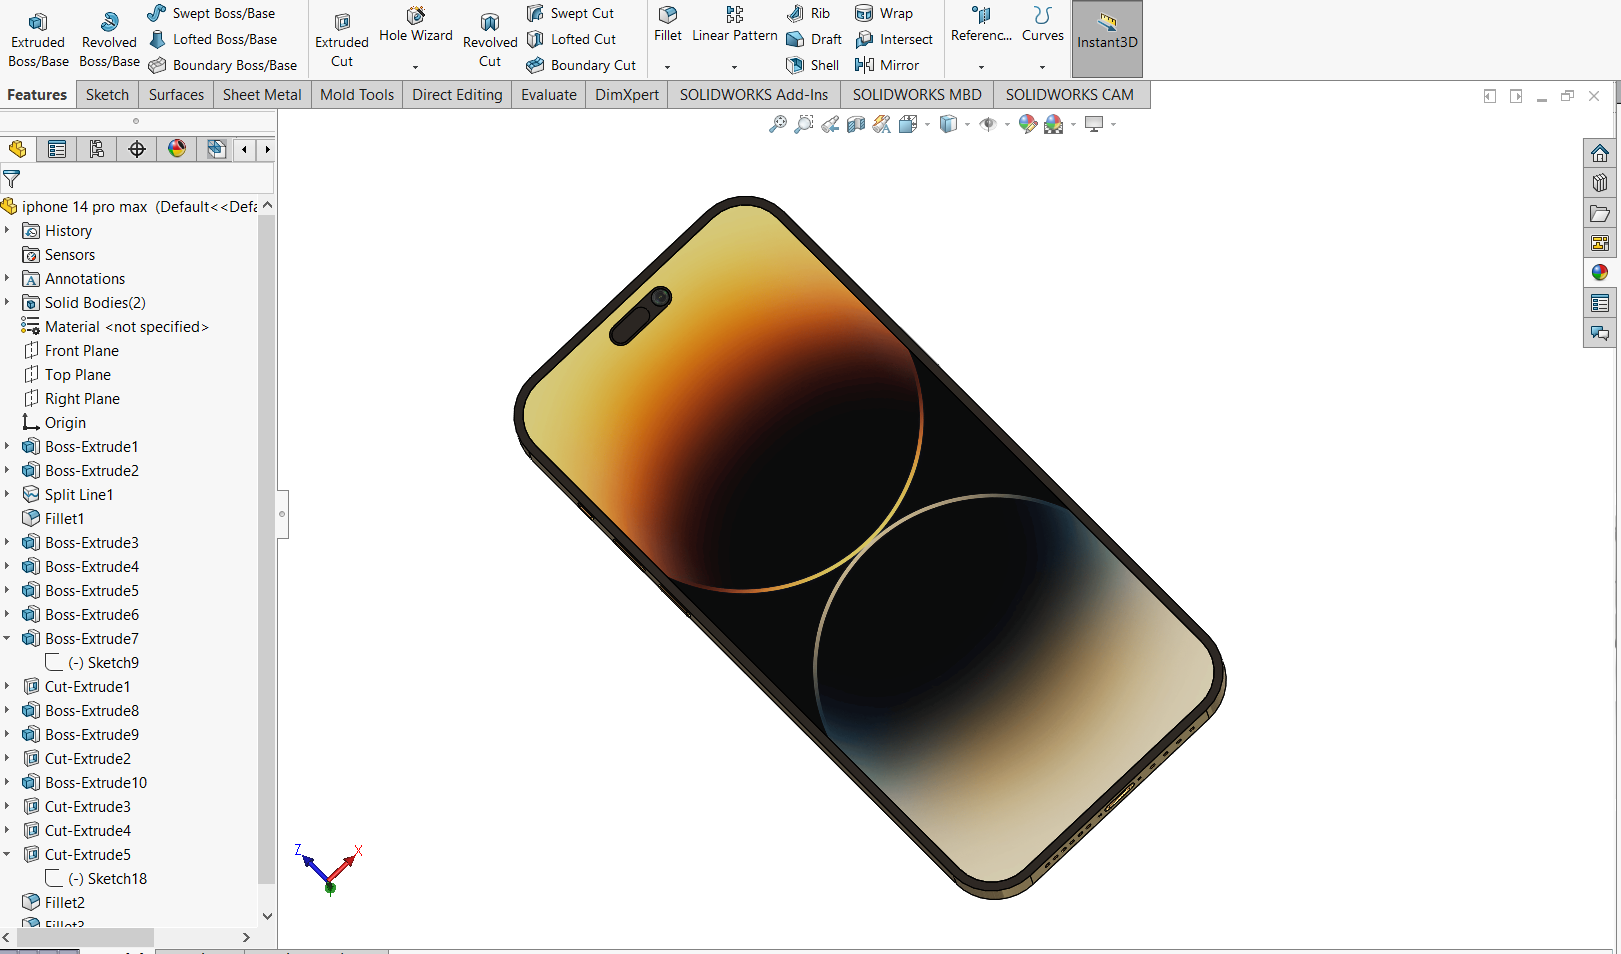The image size is (1621, 954).
Task: Open SOLIDWORKS Resources home in task pane
Action: point(1600,153)
